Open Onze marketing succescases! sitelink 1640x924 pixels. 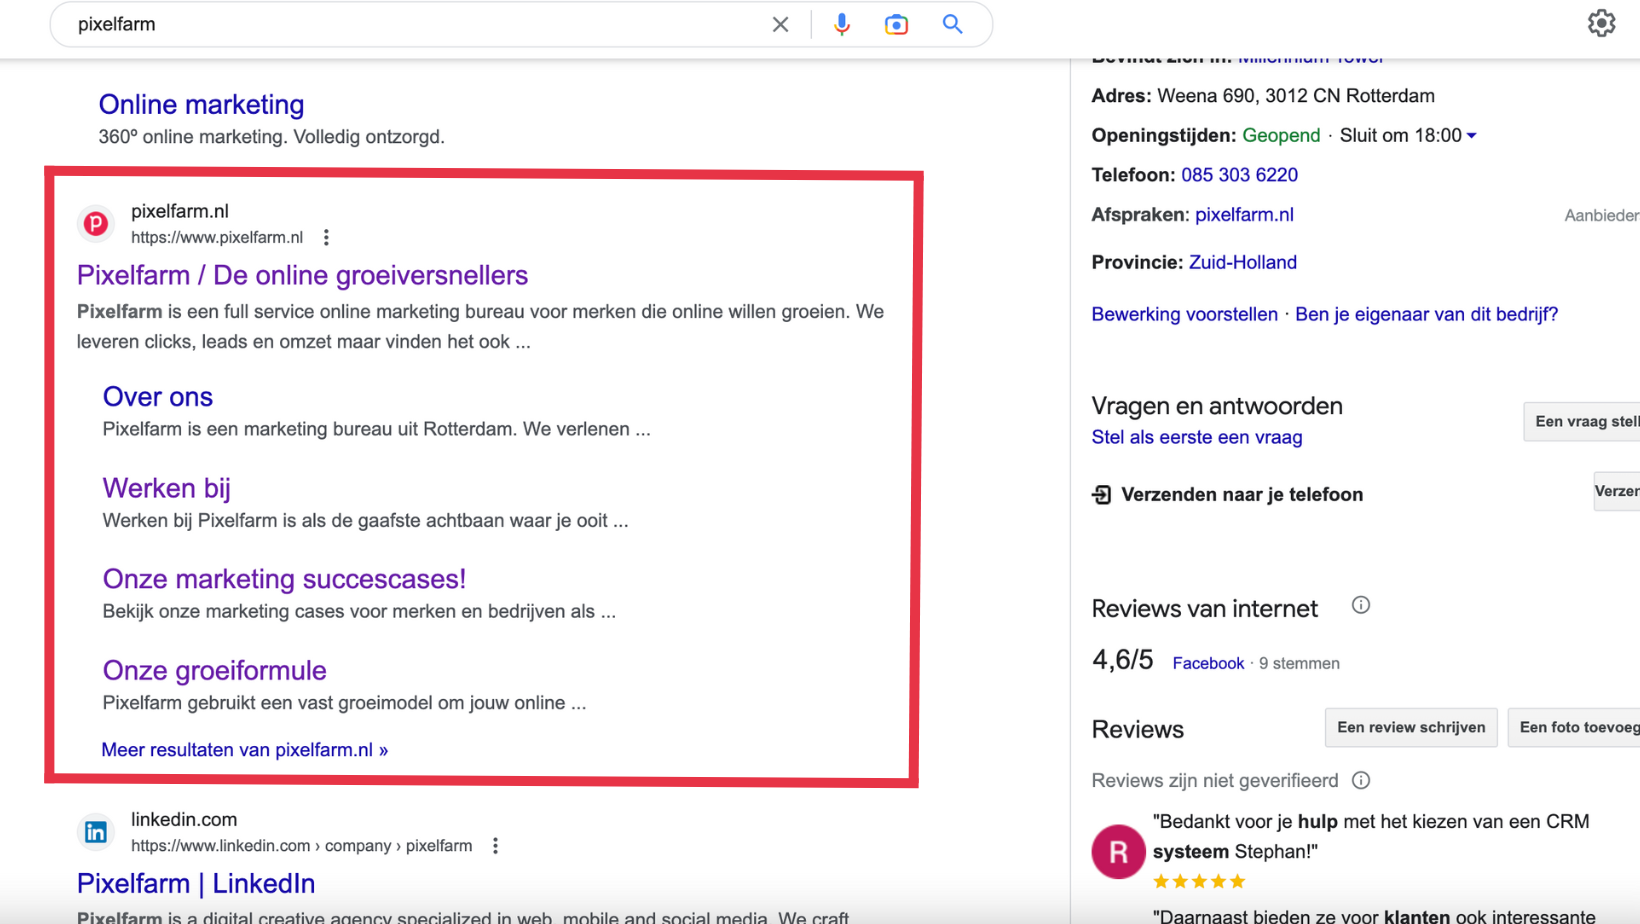coord(284,579)
